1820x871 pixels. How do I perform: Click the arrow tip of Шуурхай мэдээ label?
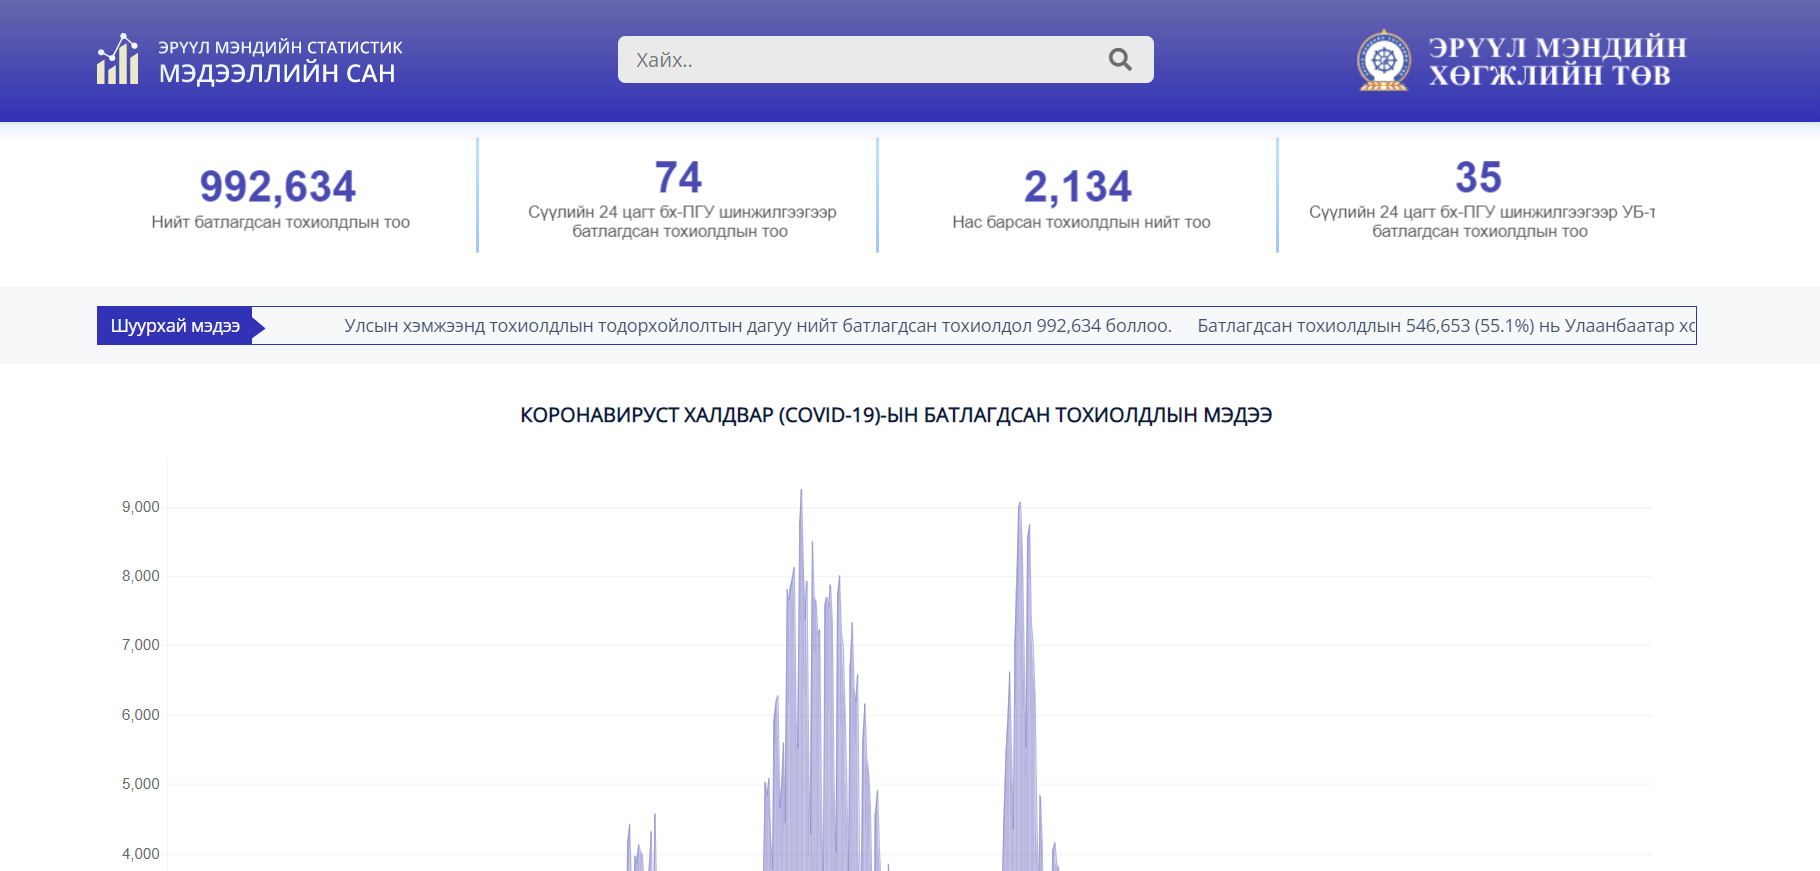click(x=258, y=326)
